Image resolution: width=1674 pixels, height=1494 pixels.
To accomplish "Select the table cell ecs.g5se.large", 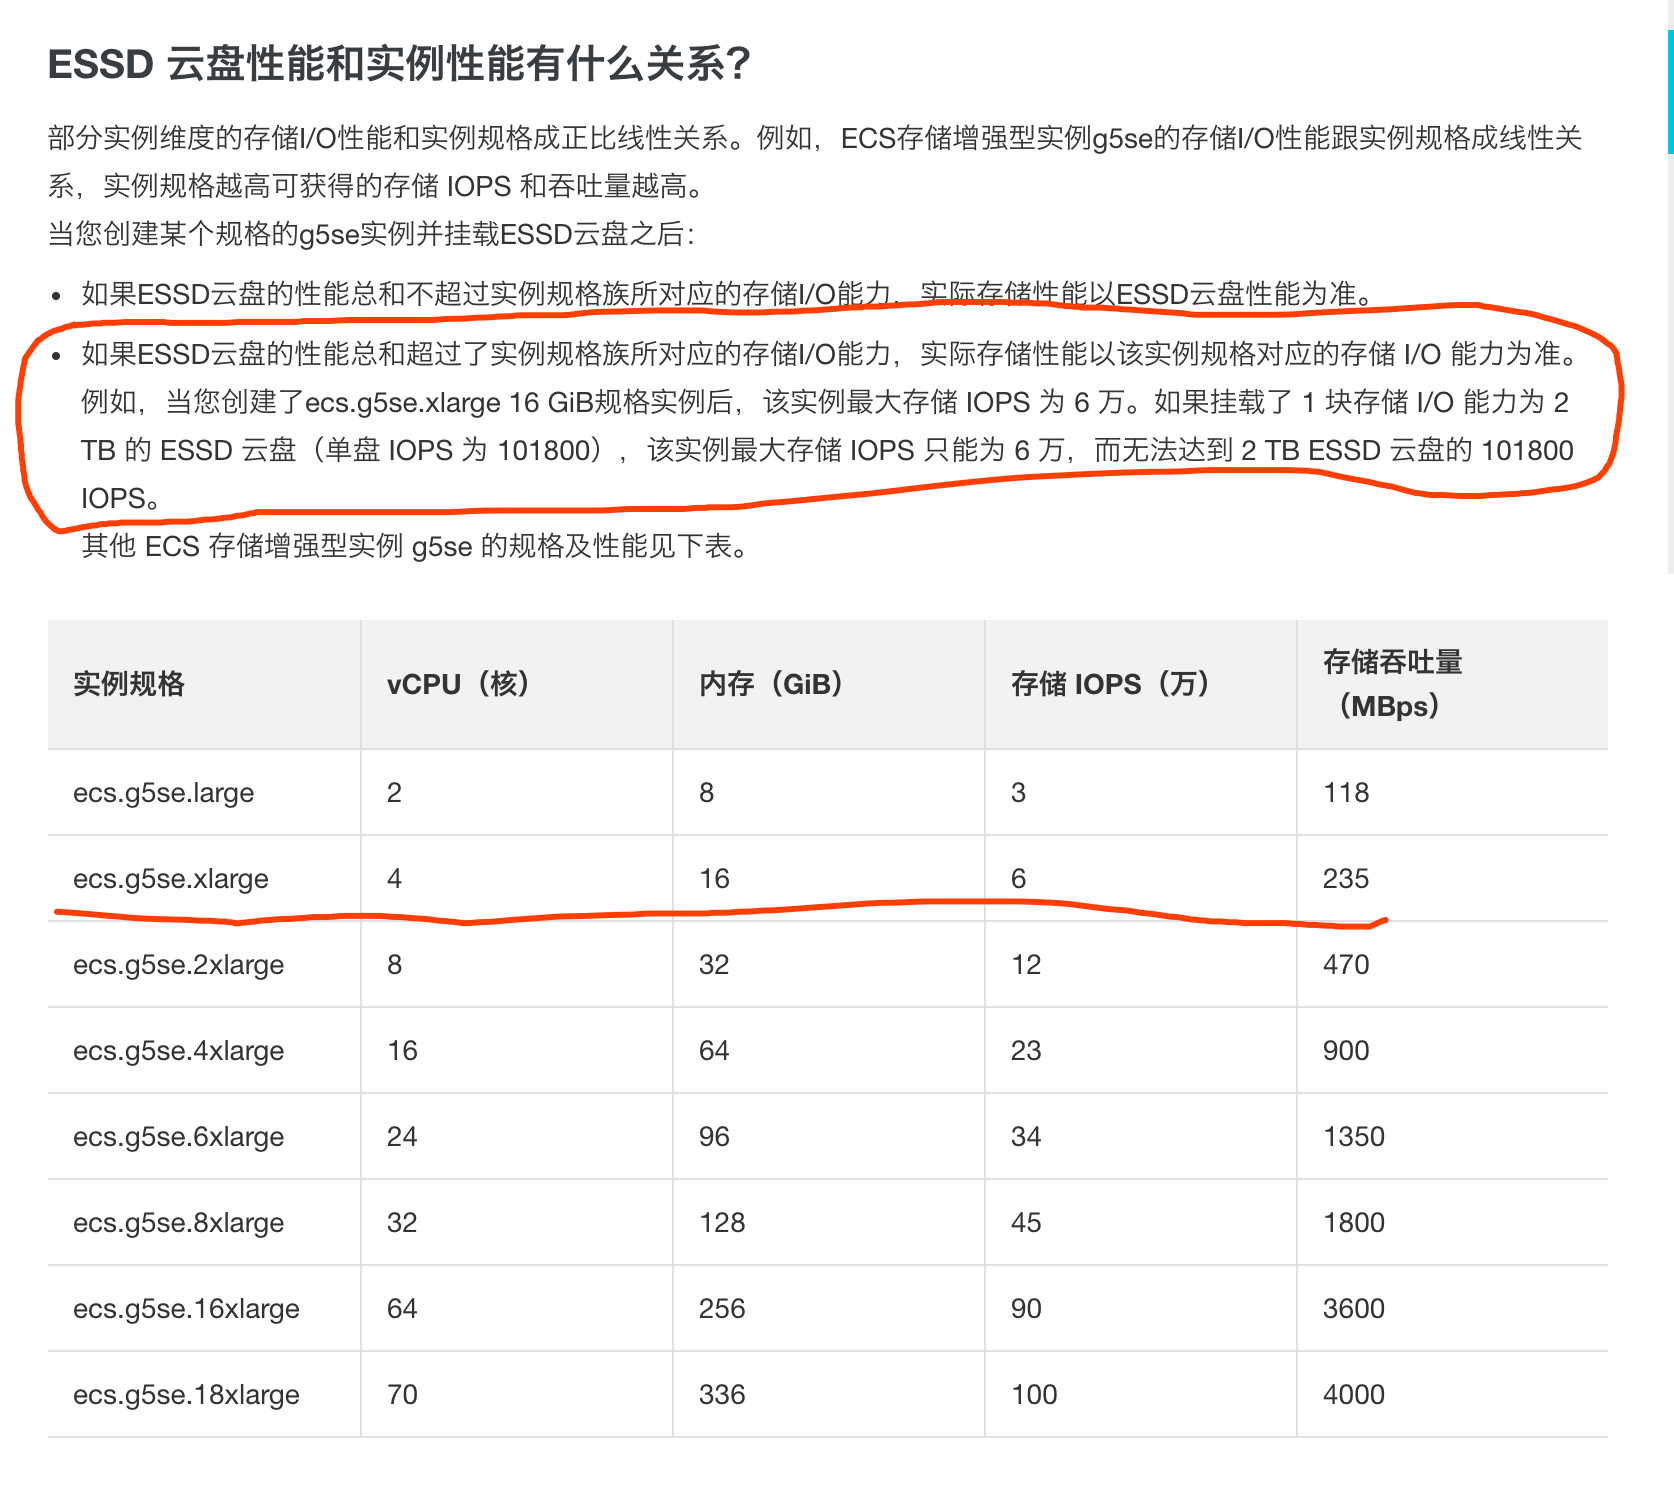I will [x=163, y=791].
